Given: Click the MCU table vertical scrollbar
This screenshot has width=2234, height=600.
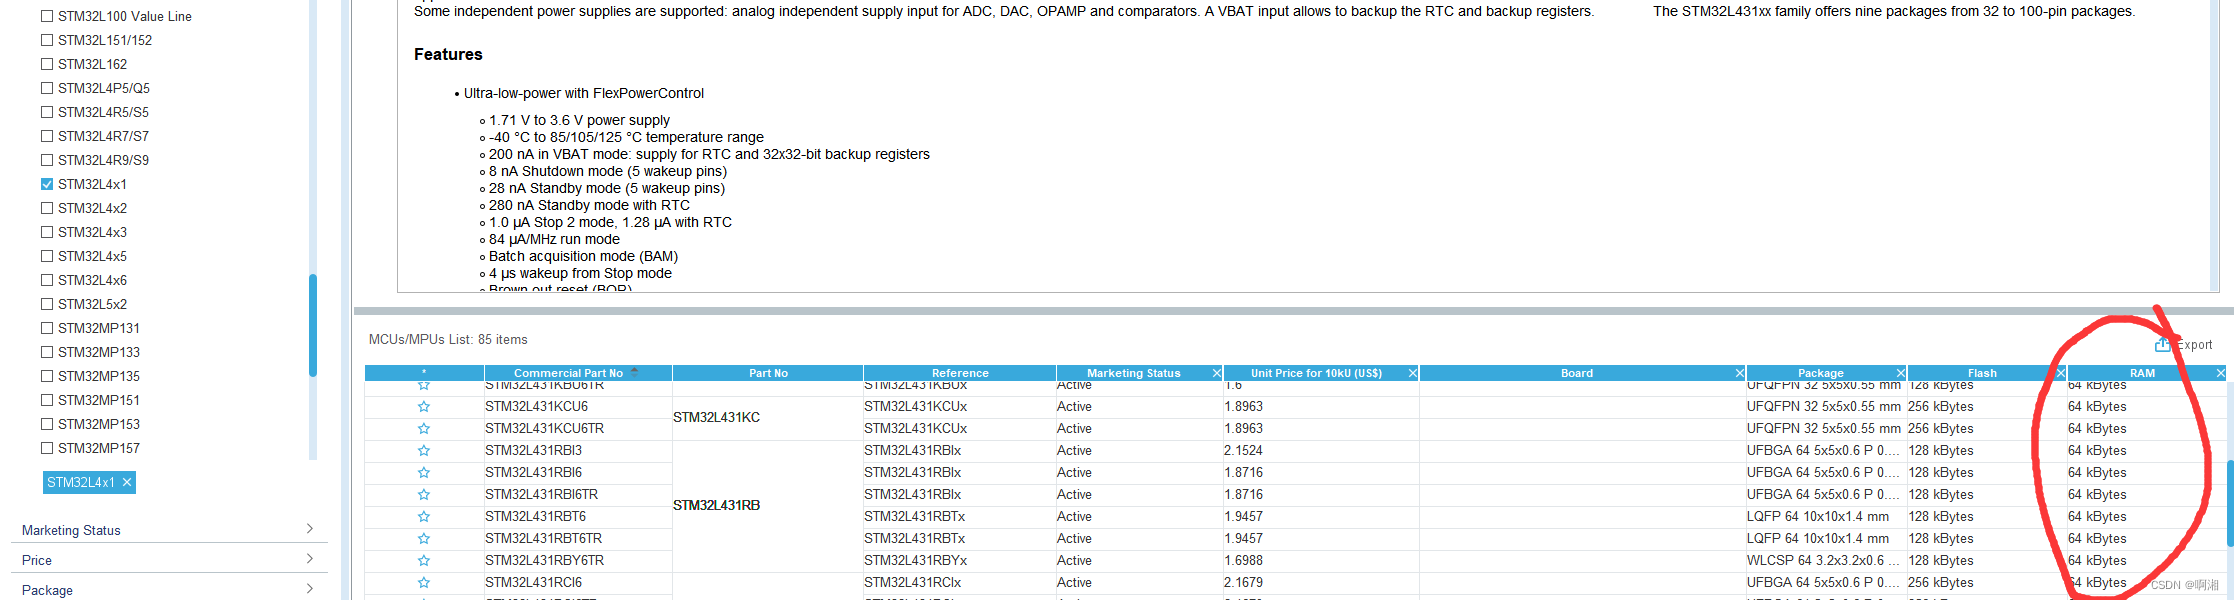Looking at the screenshot, I should 2230,503.
